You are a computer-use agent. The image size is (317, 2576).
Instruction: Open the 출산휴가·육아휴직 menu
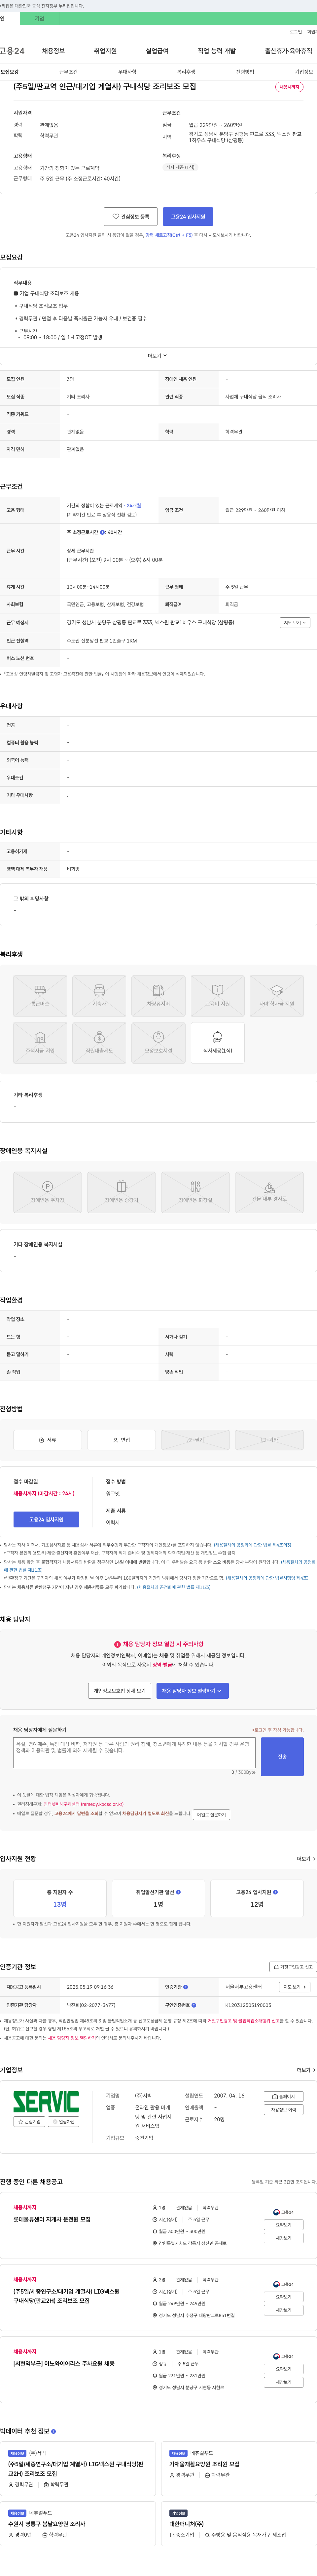[289, 51]
